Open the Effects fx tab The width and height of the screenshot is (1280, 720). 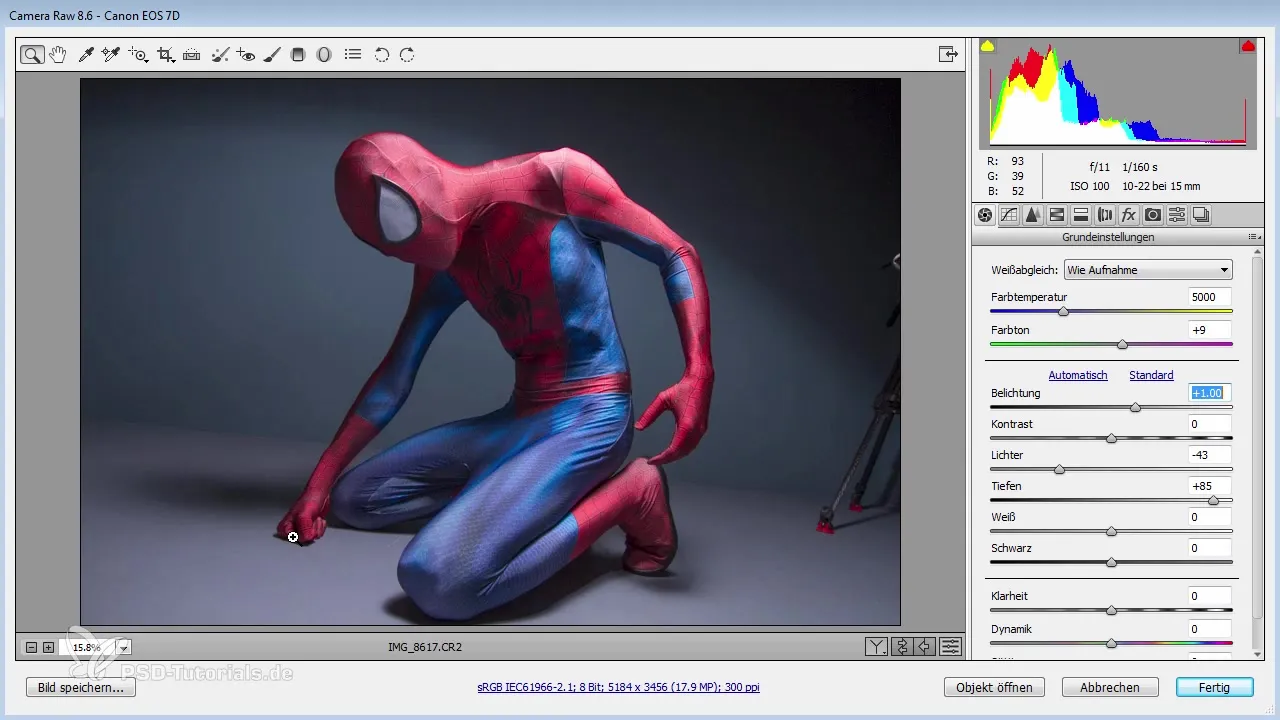tap(1129, 214)
